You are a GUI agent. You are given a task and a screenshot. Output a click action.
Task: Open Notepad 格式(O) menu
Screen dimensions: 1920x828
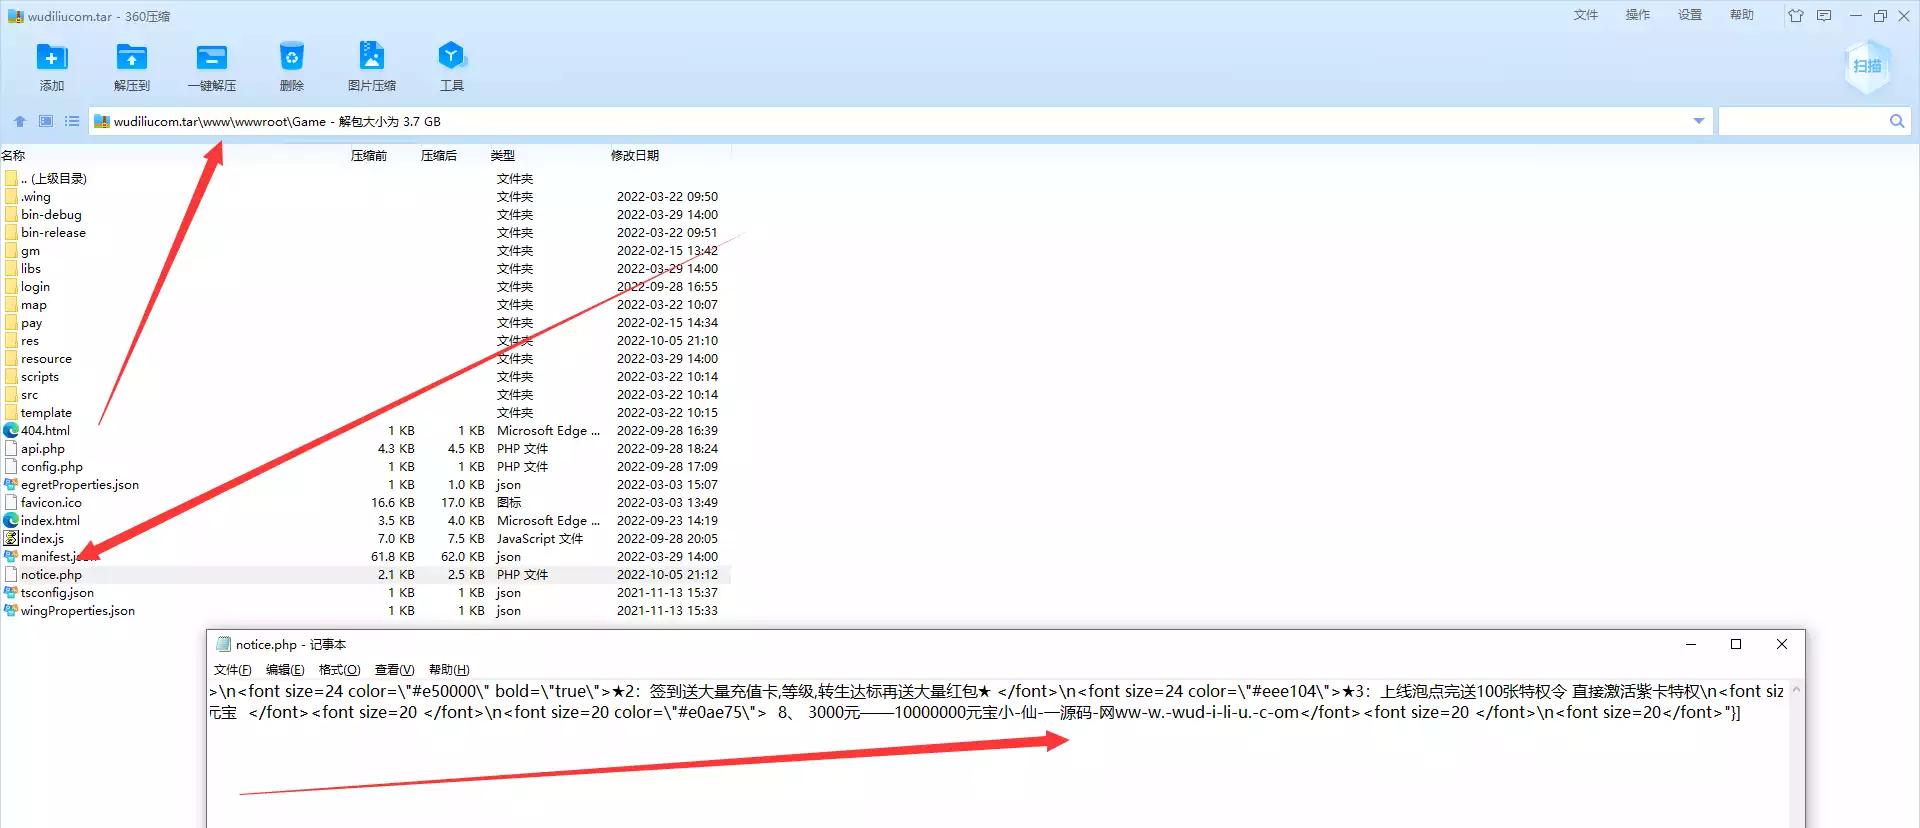[x=339, y=670]
